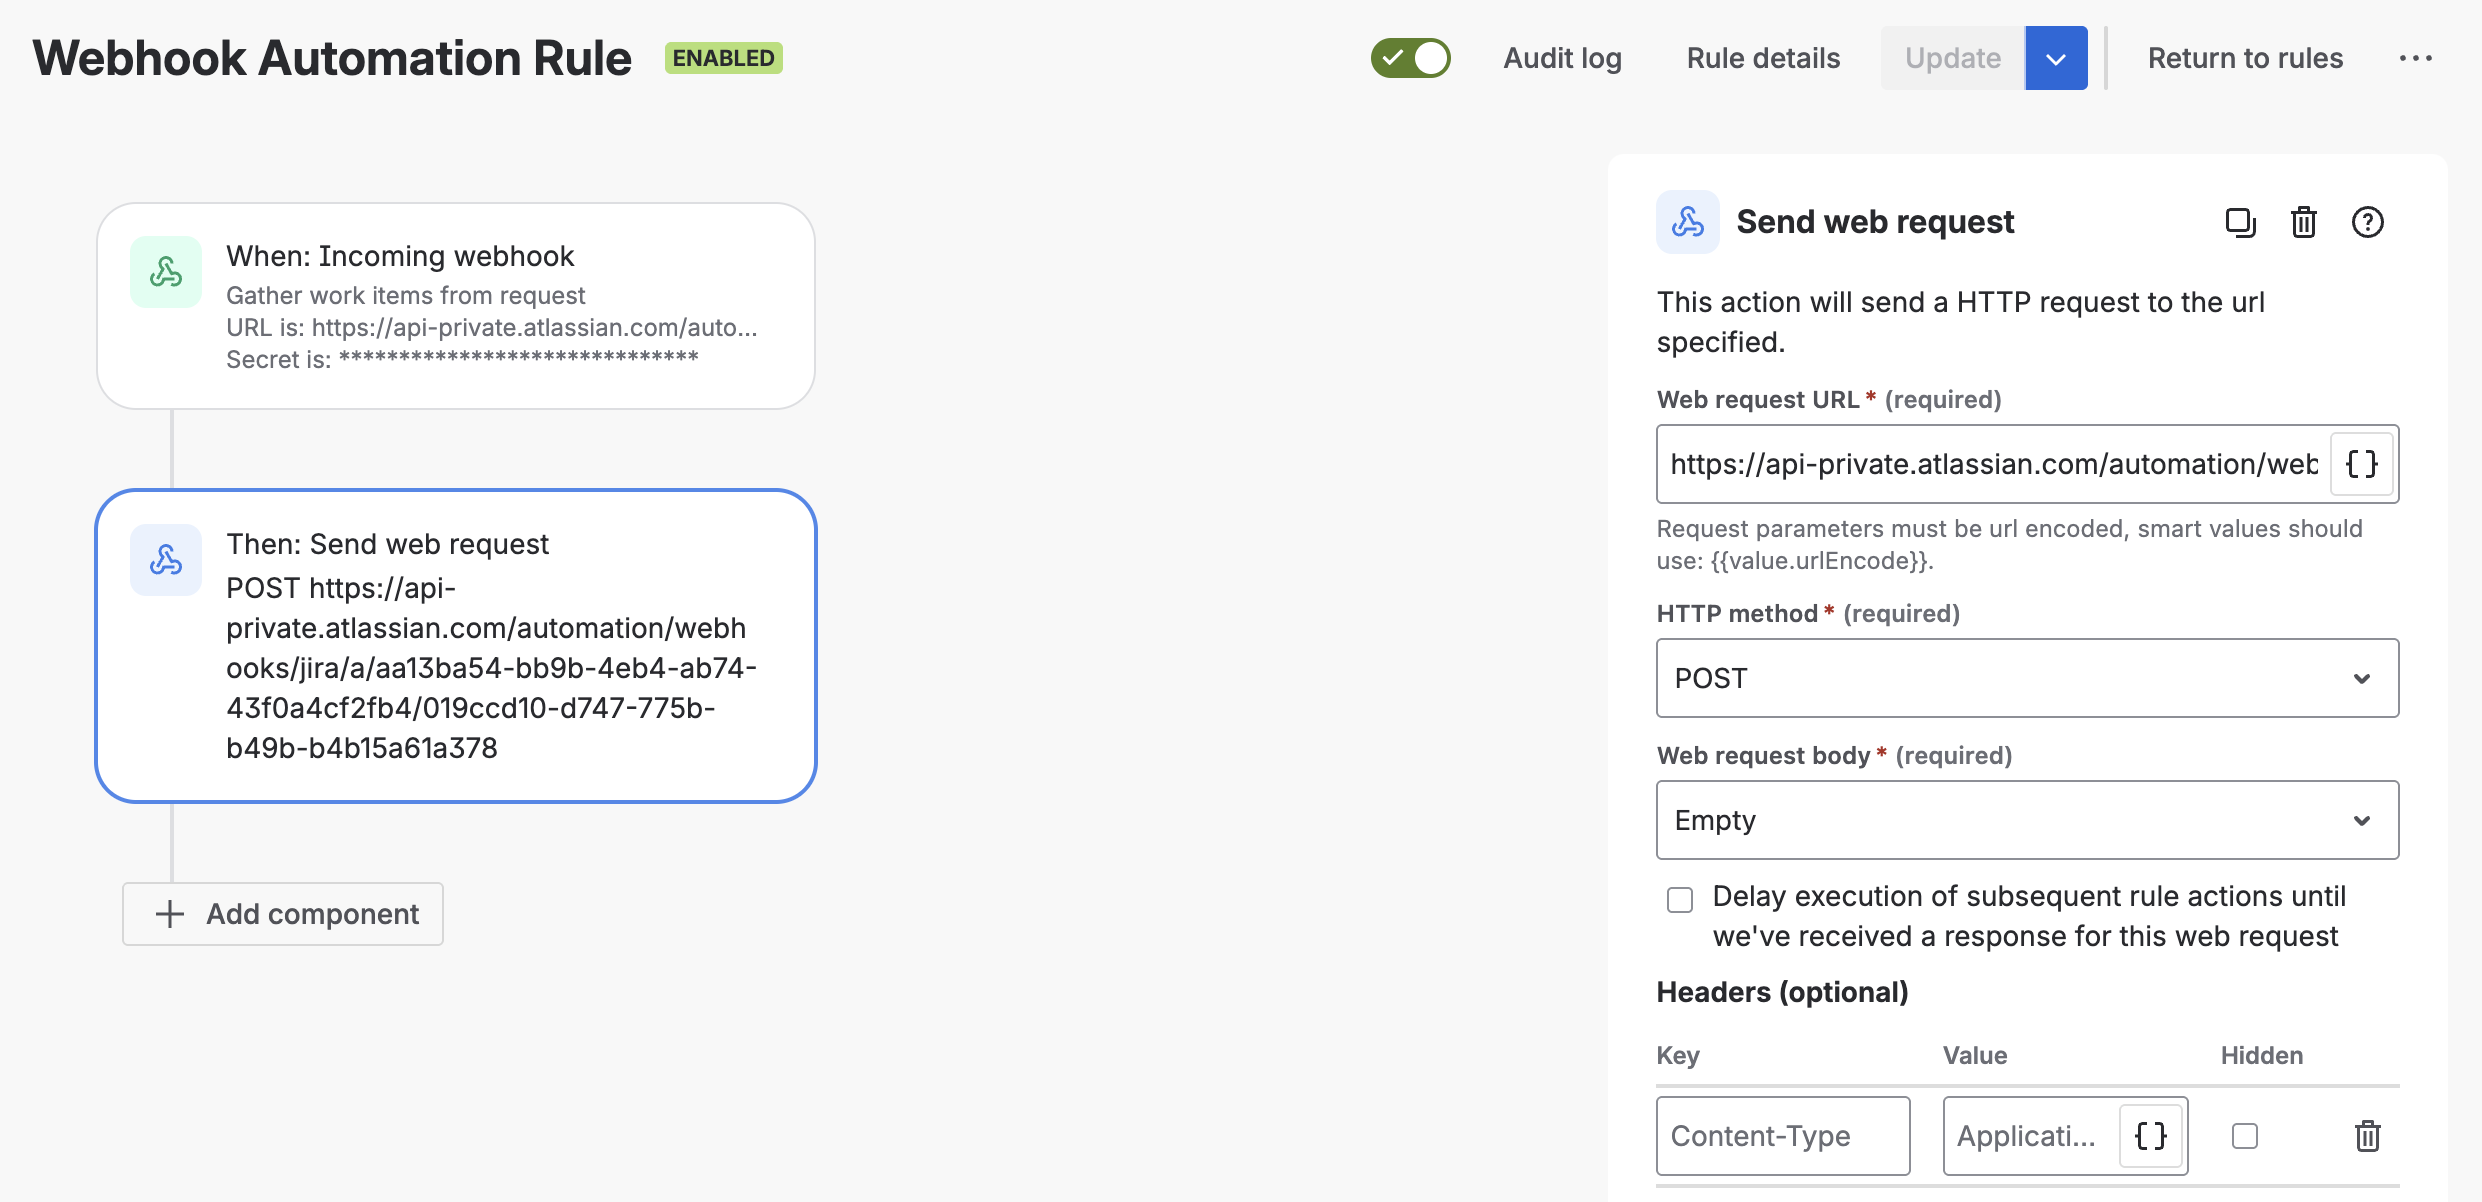Open help for Send web request
The image size is (2482, 1202).
pos(2367,222)
